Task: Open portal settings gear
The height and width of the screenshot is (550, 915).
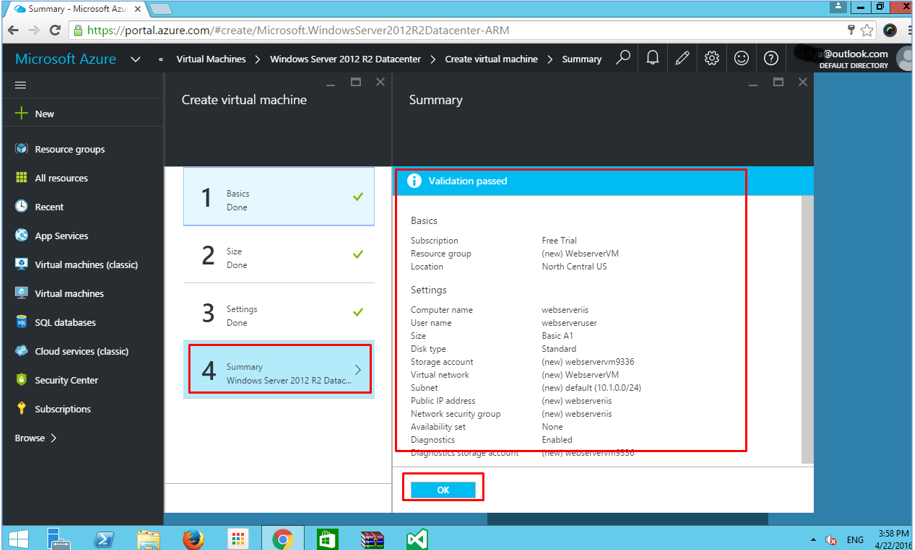Action: click(x=711, y=58)
